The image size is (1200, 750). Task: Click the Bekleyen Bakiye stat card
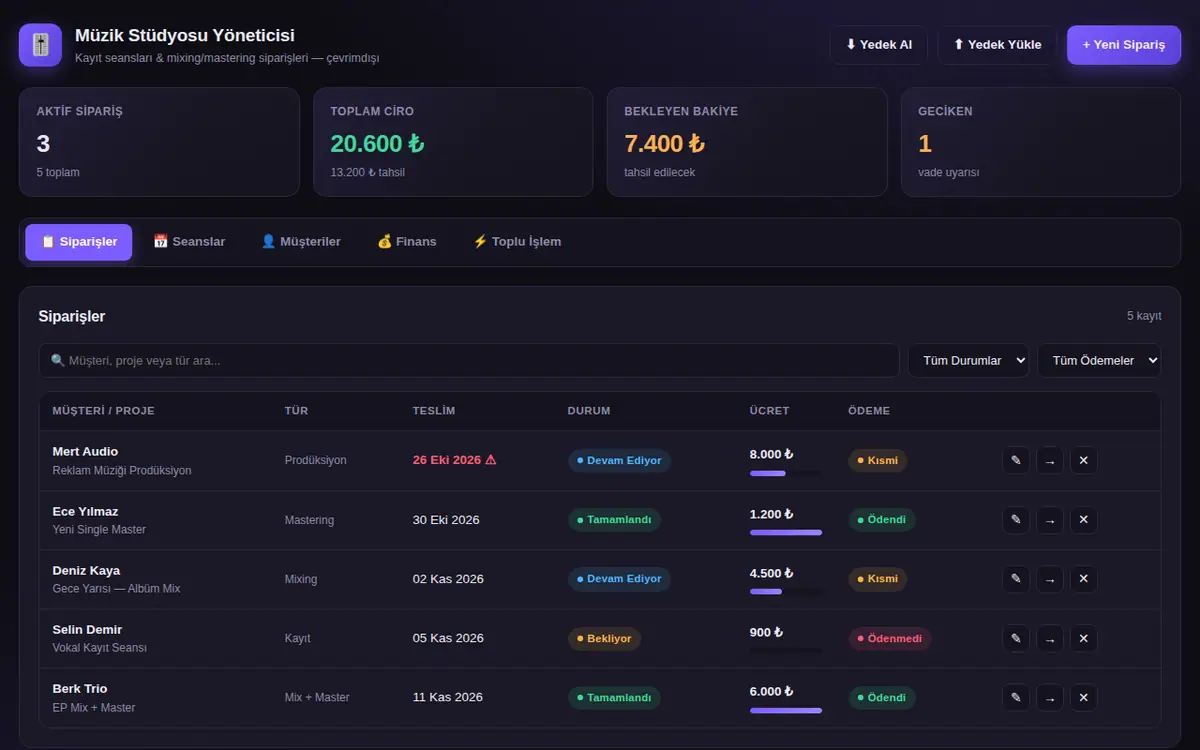coord(747,142)
